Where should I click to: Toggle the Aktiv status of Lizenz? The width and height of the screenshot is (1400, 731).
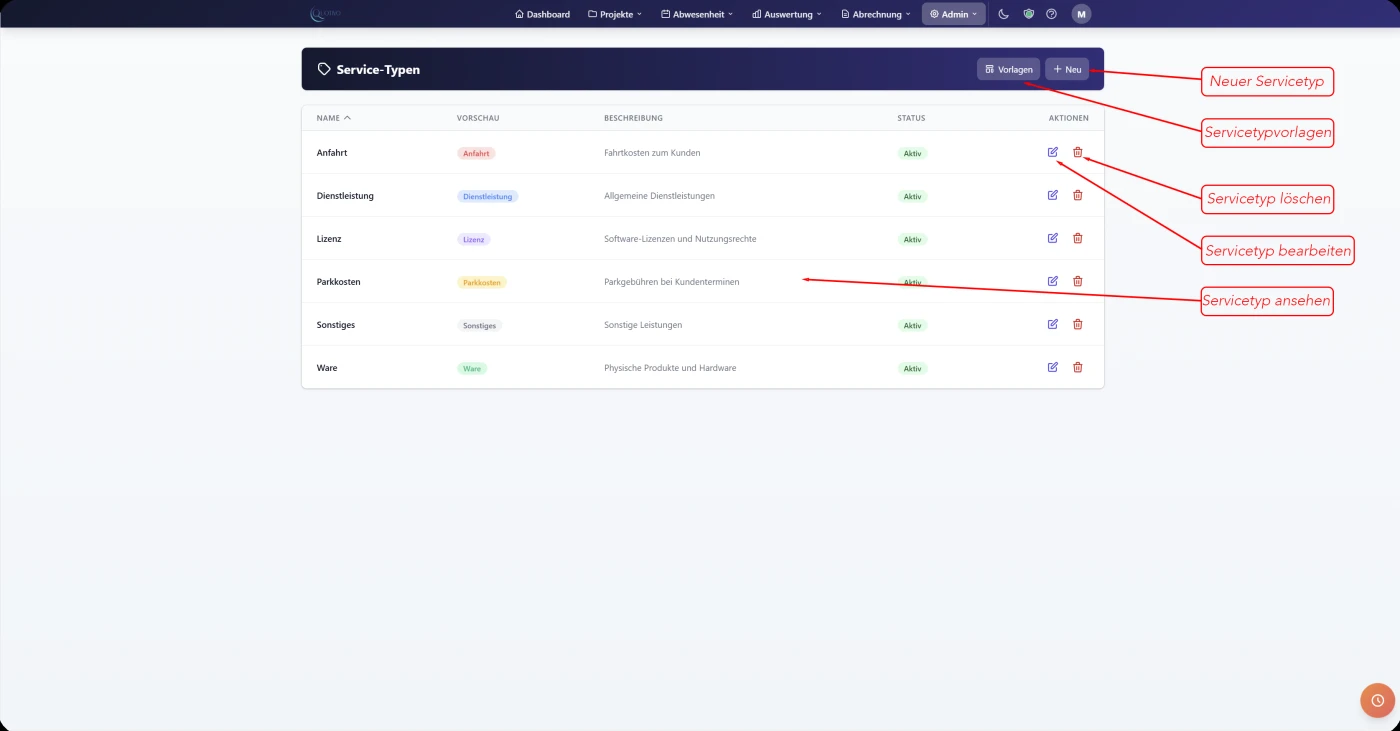pyautogui.click(x=913, y=239)
